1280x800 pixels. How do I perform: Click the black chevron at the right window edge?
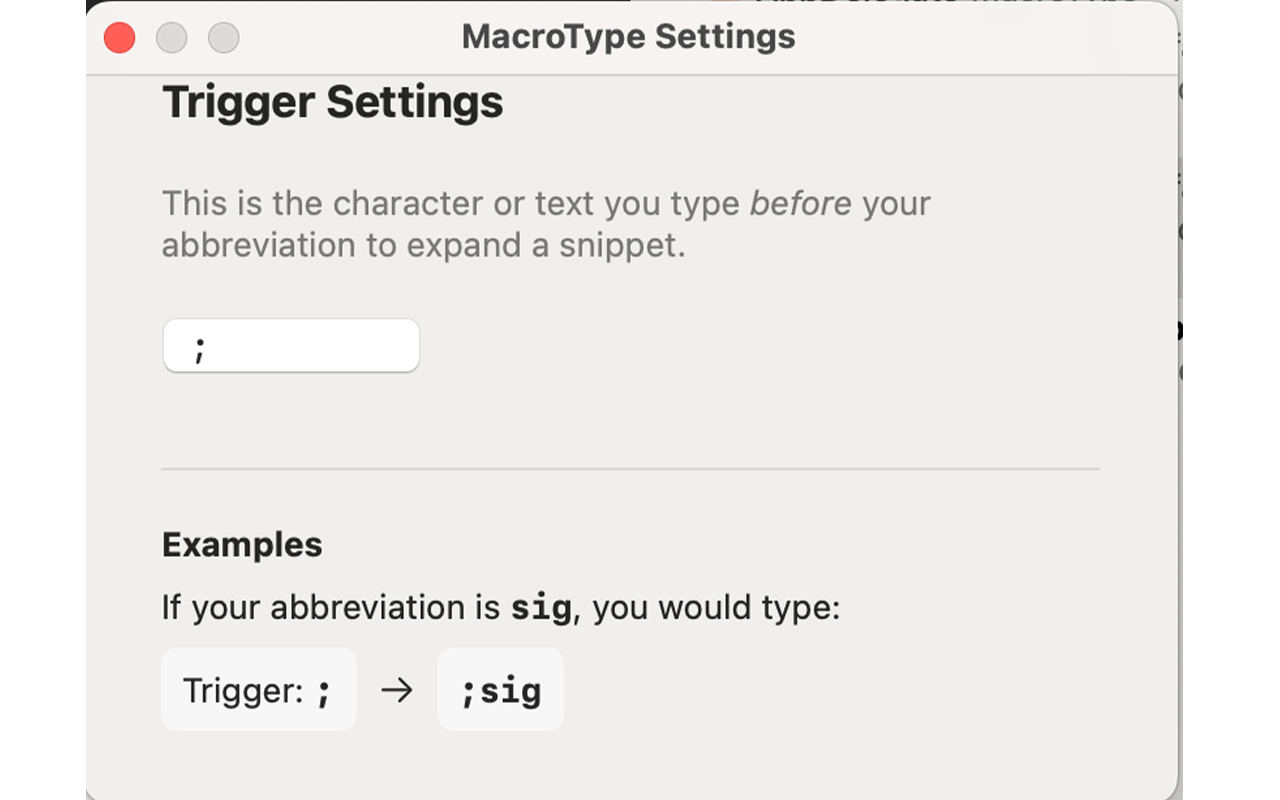pyautogui.click(x=1178, y=332)
